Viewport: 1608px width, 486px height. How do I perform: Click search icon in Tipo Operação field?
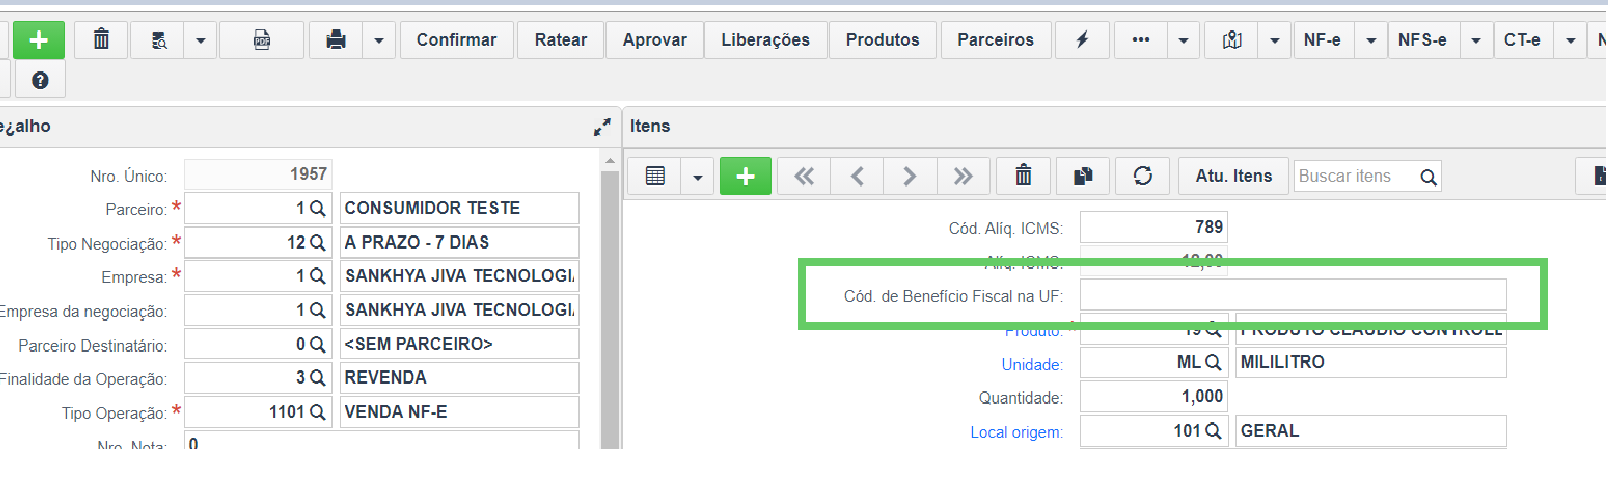318,412
